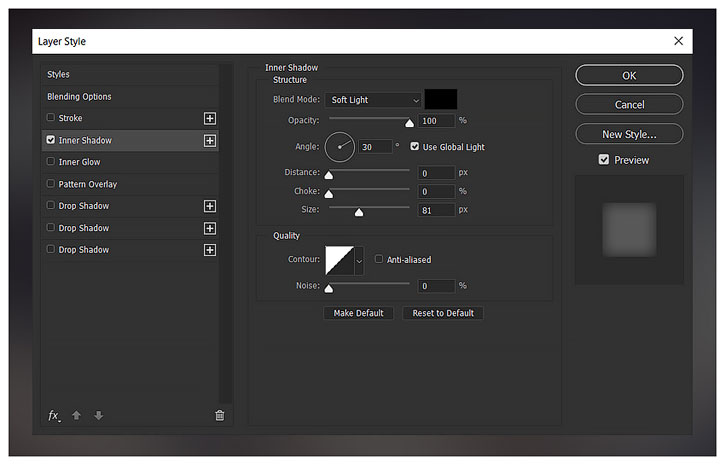This screenshot has height=465, width=725.
Task: Move effect up with arrow icon
Action: click(77, 416)
